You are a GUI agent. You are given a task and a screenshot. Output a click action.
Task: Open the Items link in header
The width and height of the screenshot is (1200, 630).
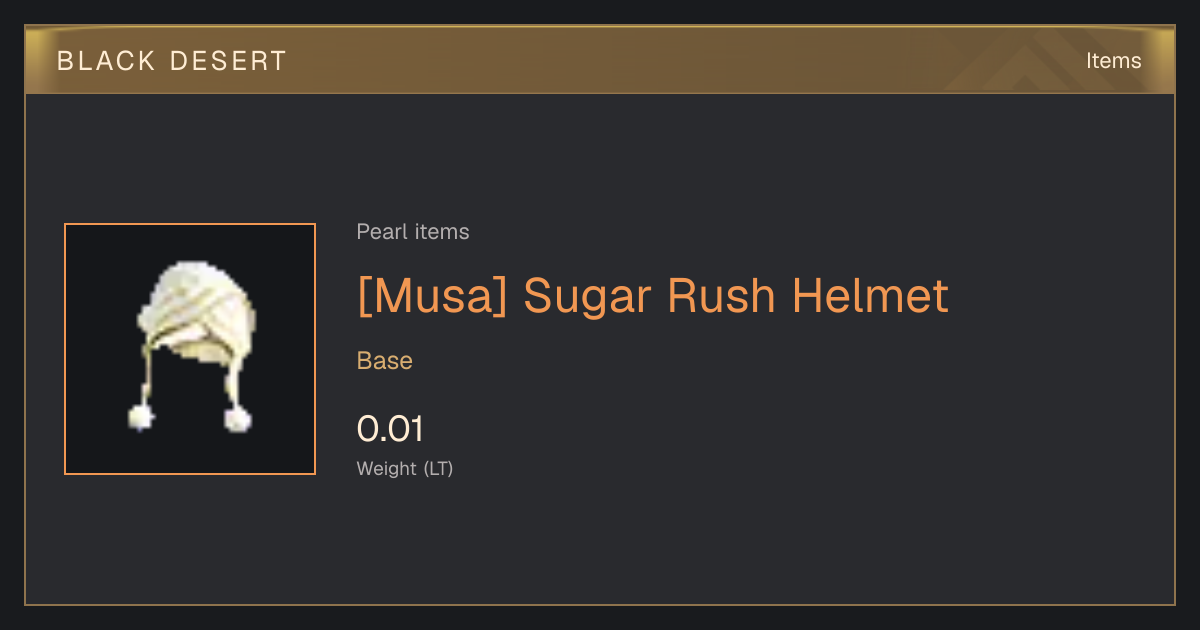[1113, 61]
